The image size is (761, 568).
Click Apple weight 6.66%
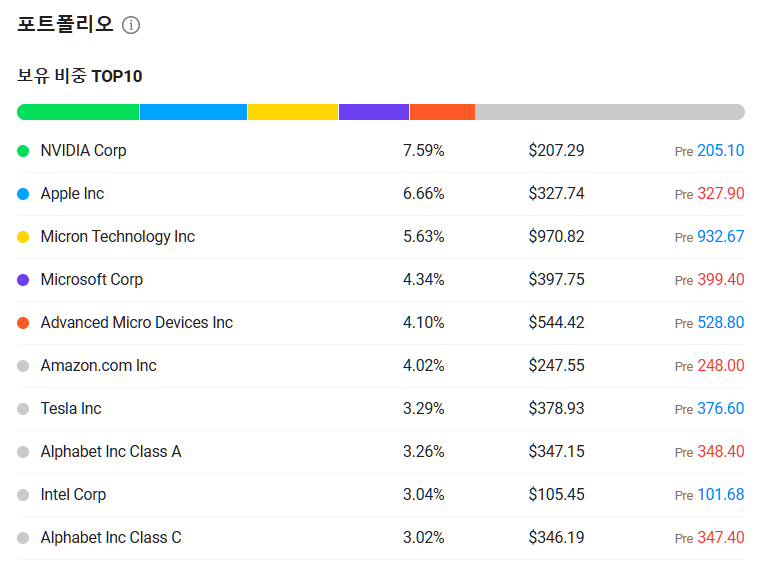pyautogui.click(x=424, y=194)
